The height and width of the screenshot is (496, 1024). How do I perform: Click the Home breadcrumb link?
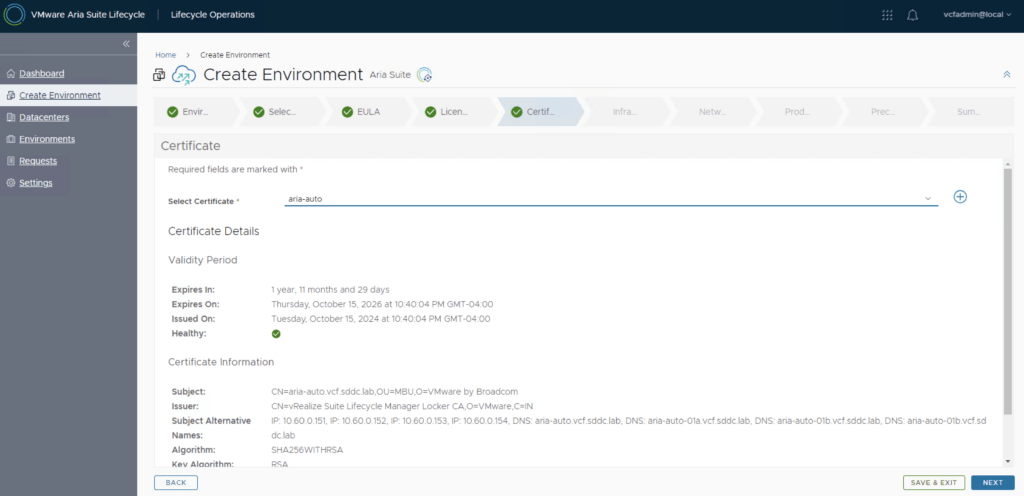tap(166, 55)
